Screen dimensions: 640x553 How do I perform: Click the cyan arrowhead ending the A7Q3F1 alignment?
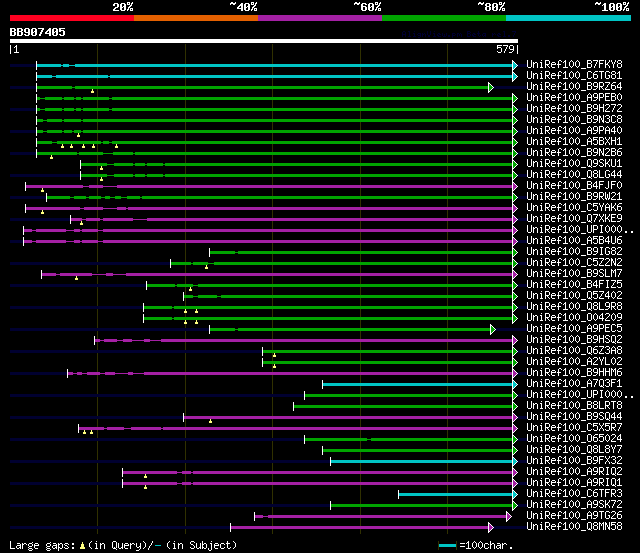coord(515,384)
